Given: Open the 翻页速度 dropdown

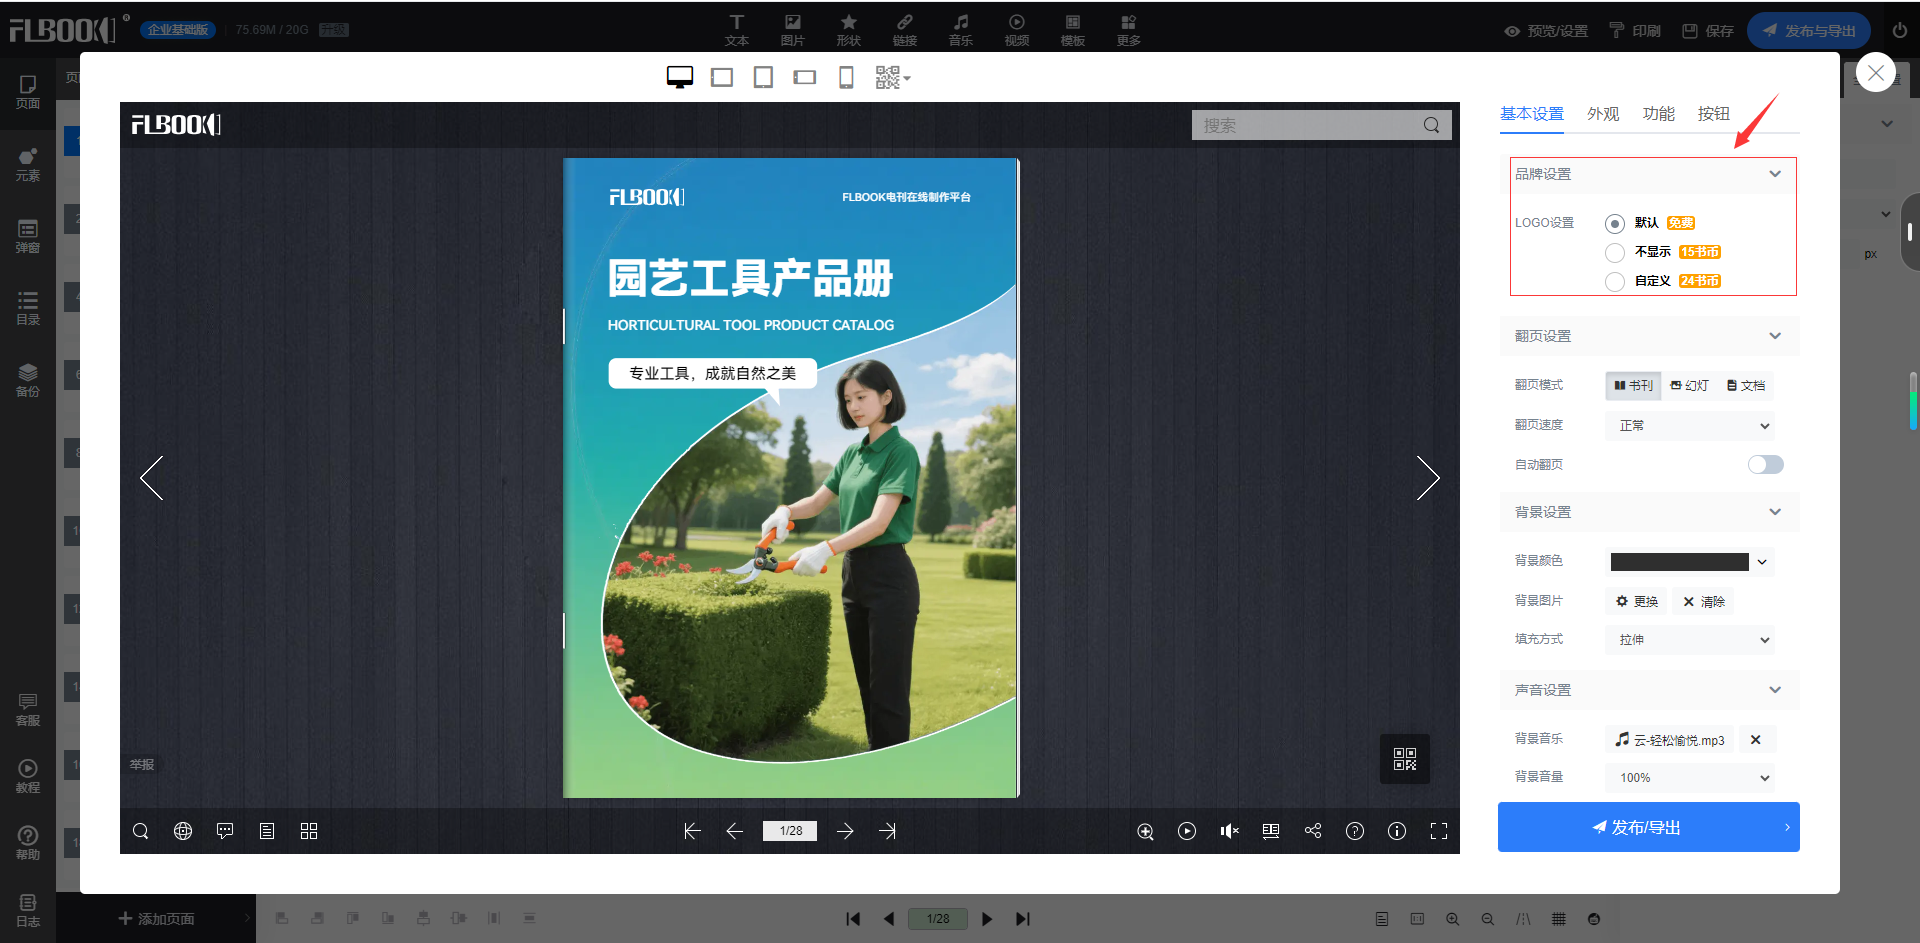Looking at the screenshot, I should (x=1690, y=426).
